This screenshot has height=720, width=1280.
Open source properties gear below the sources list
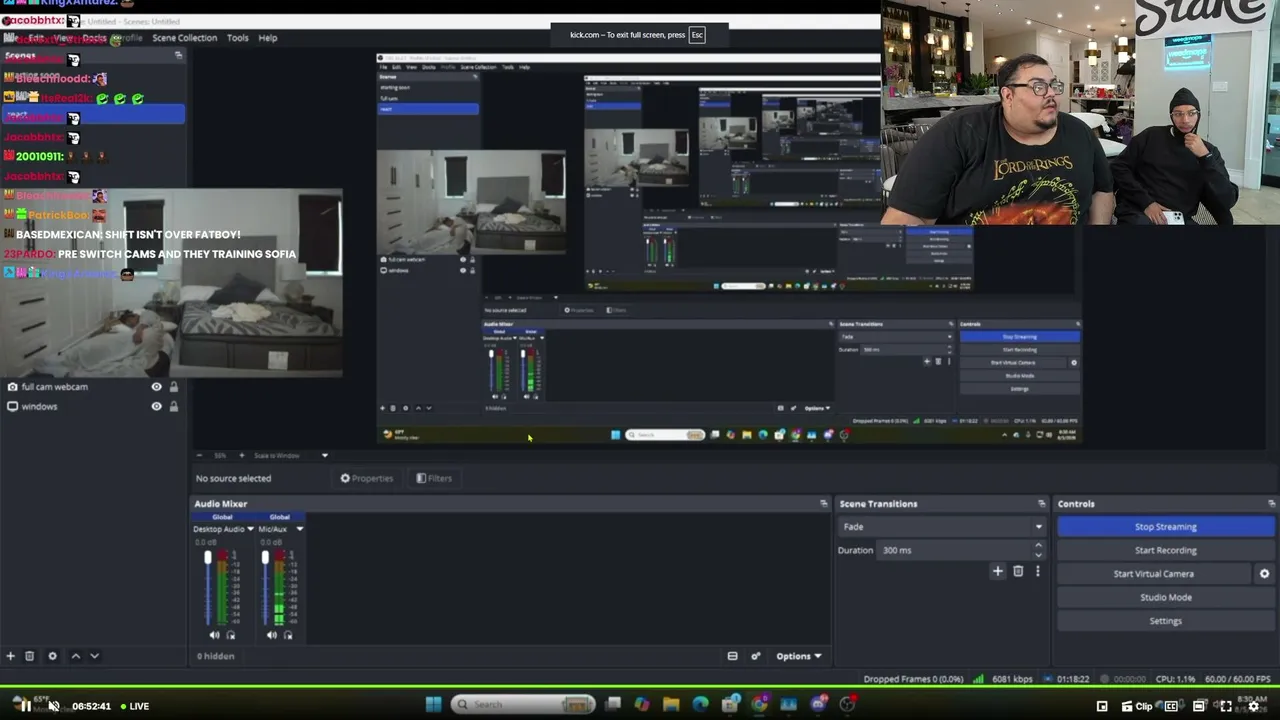tap(53, 656)
